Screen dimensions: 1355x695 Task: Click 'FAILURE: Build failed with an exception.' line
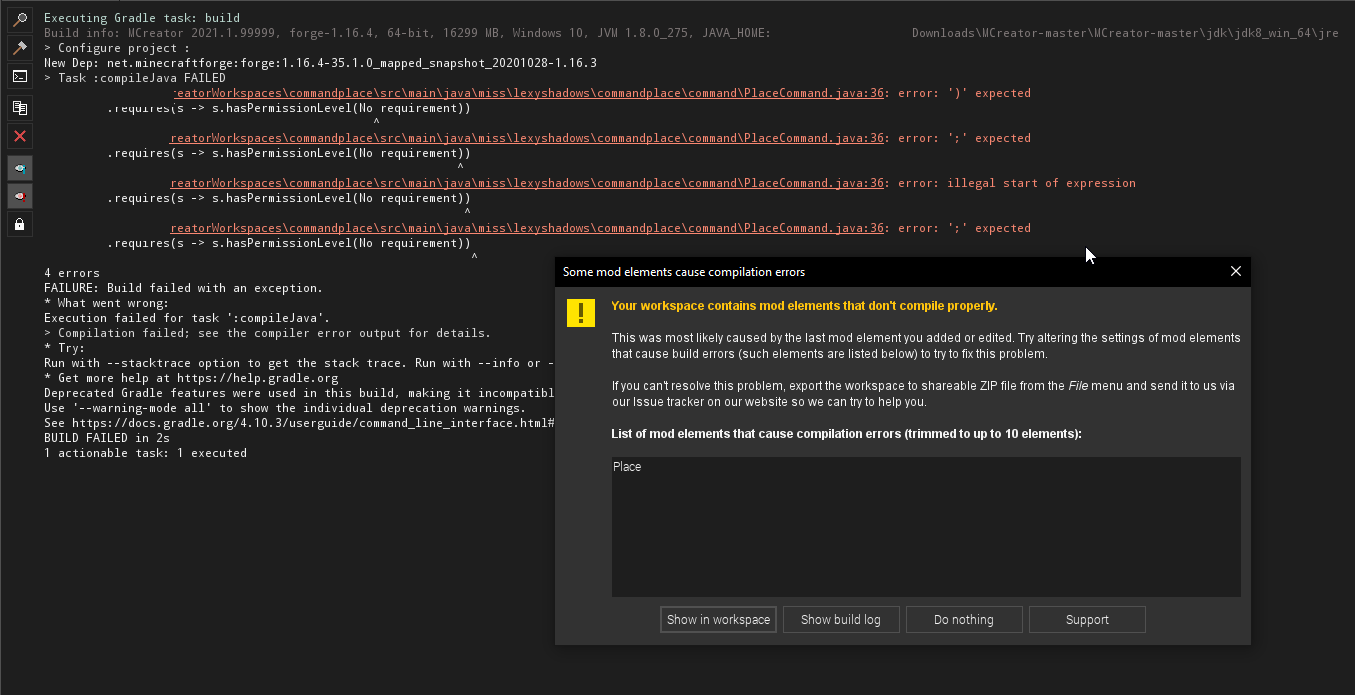(183, 288)
